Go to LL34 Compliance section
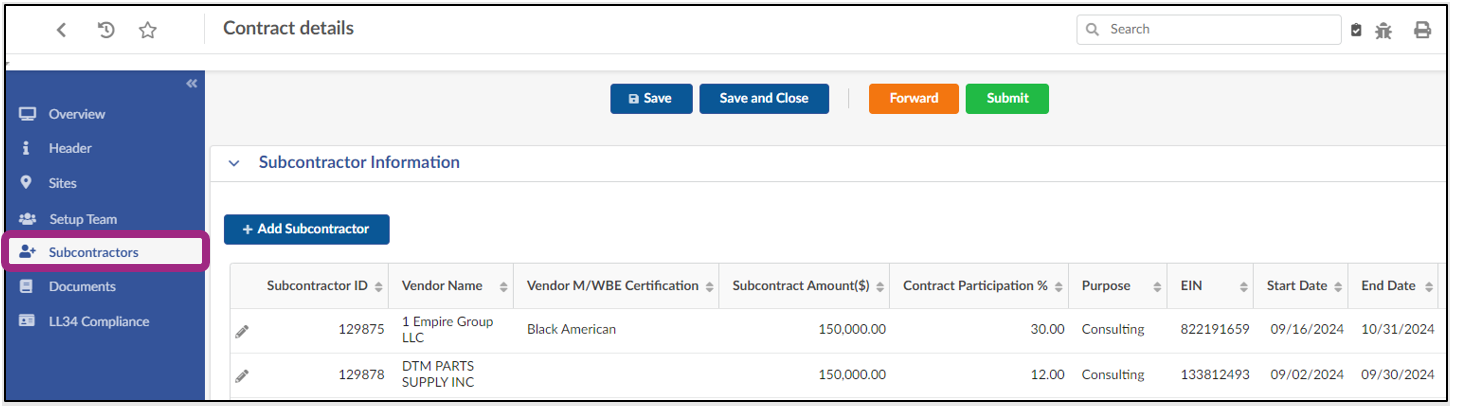 click(99, 322)
